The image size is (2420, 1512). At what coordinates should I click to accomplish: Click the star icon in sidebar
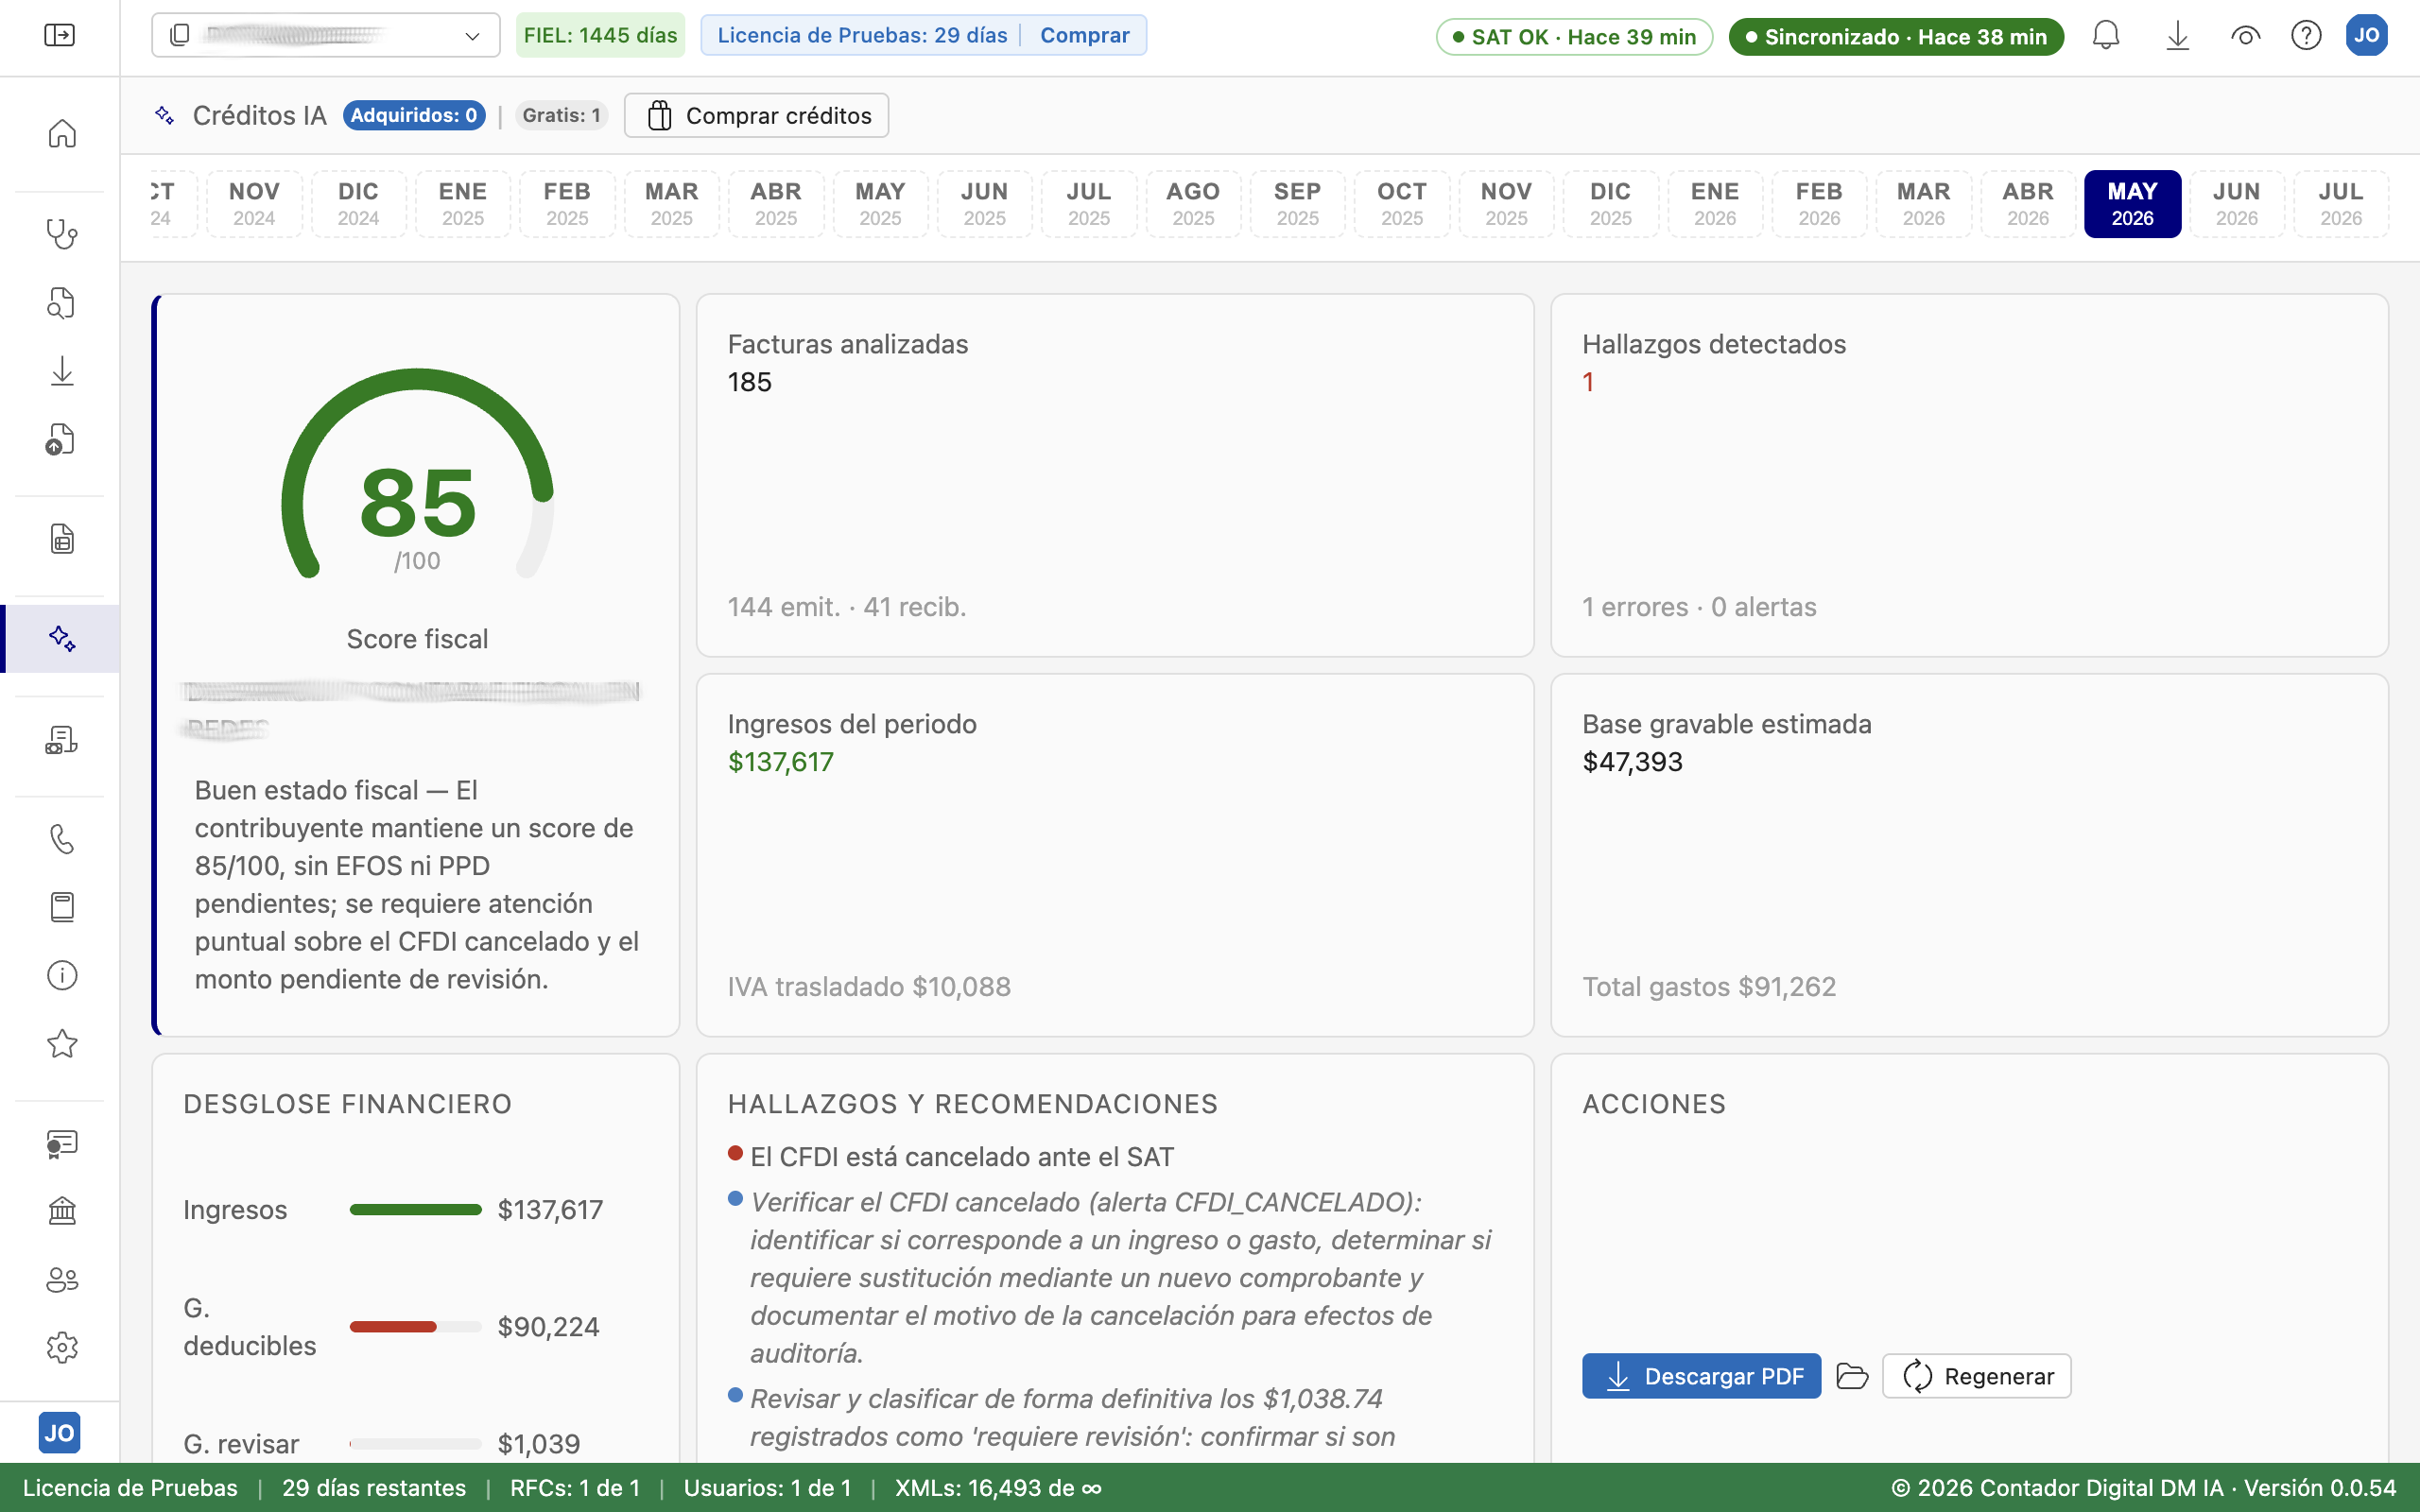[x=62, y=1044]
